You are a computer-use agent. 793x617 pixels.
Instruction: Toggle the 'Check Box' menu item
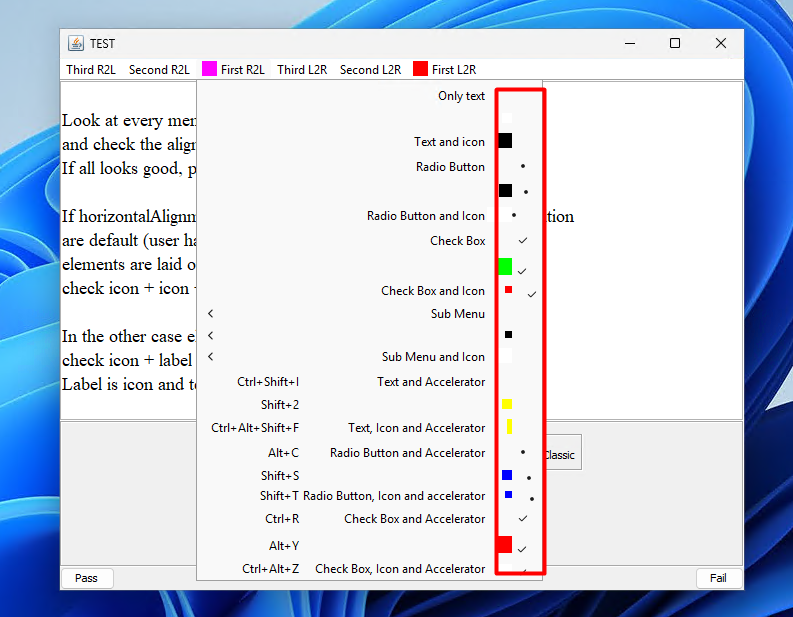pyautogui.click(x=457, y=241)
